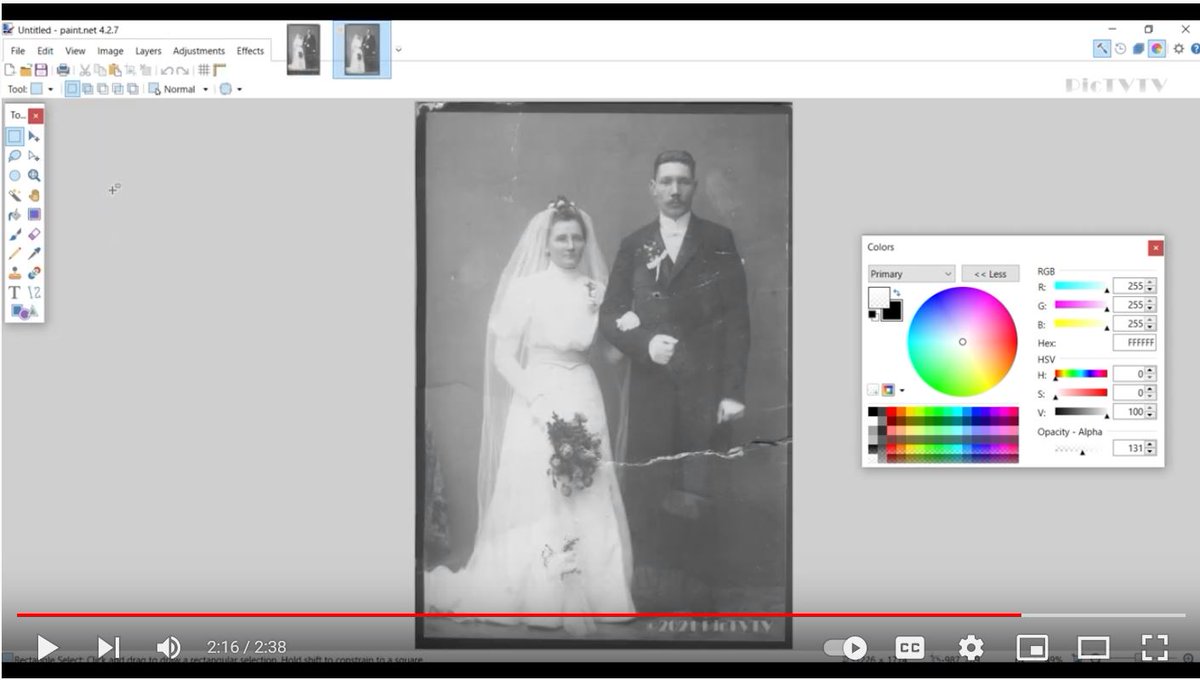This screenshot has width=1200, height=680.
Task: Select the Move Selection tool
Action: point(34,156)
